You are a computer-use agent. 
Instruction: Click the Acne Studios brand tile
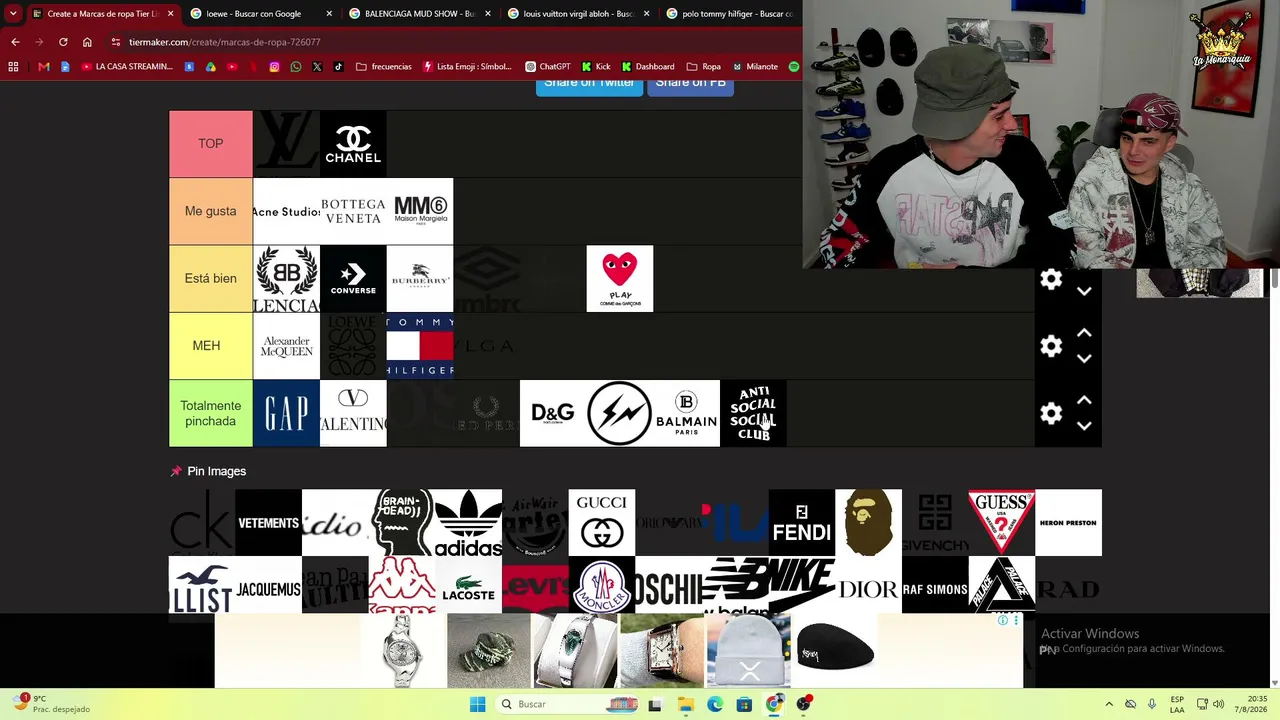pyautogui.click(x=286, y=211)
